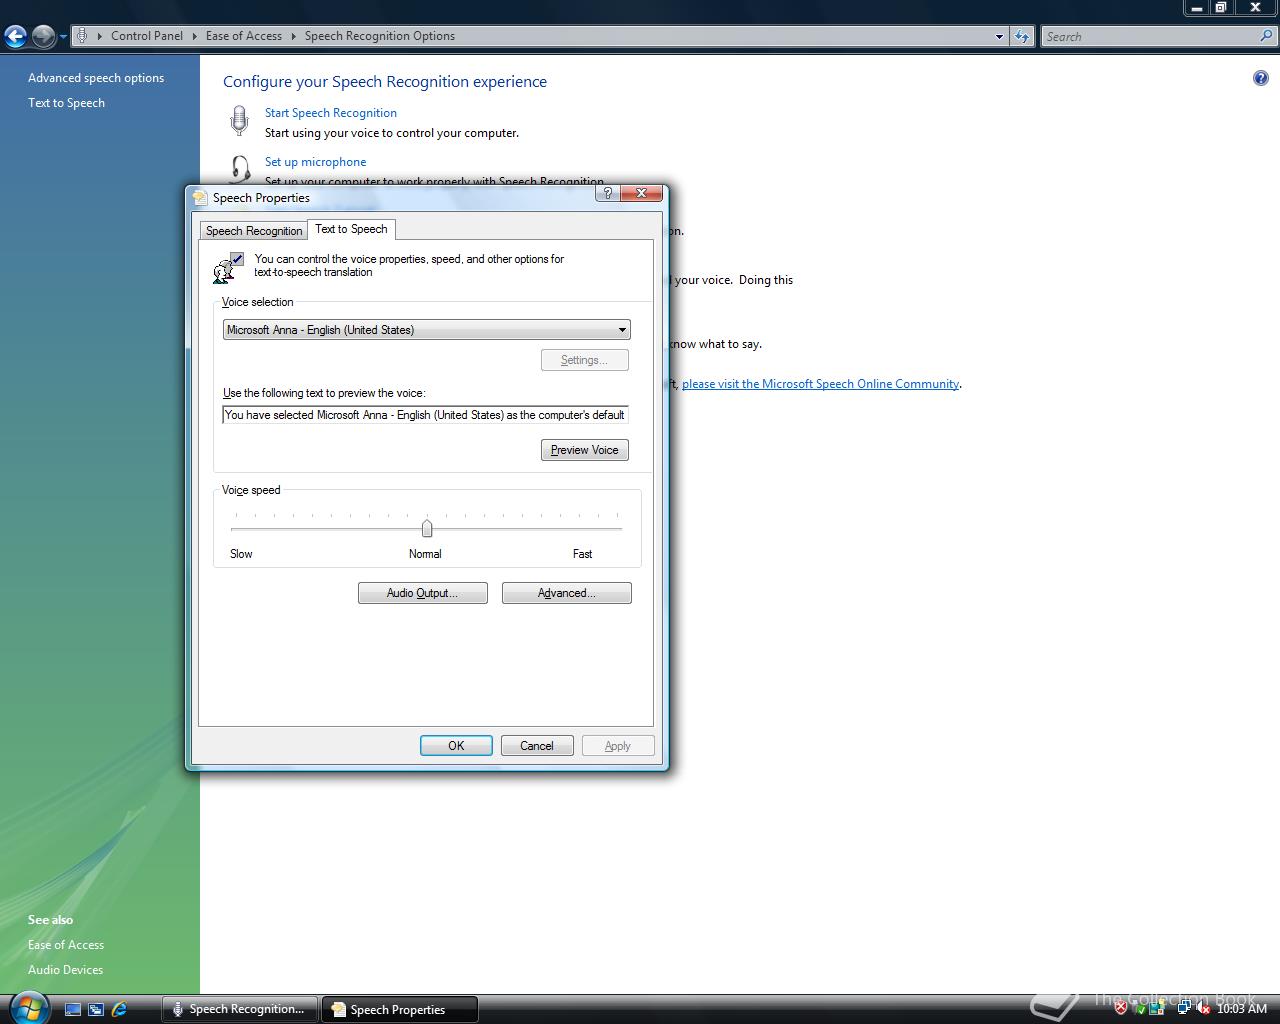Screen dimensions: 1280x1024
Task: Open Advanced speech options in sidebar
Action: click(x=96, y=78)
